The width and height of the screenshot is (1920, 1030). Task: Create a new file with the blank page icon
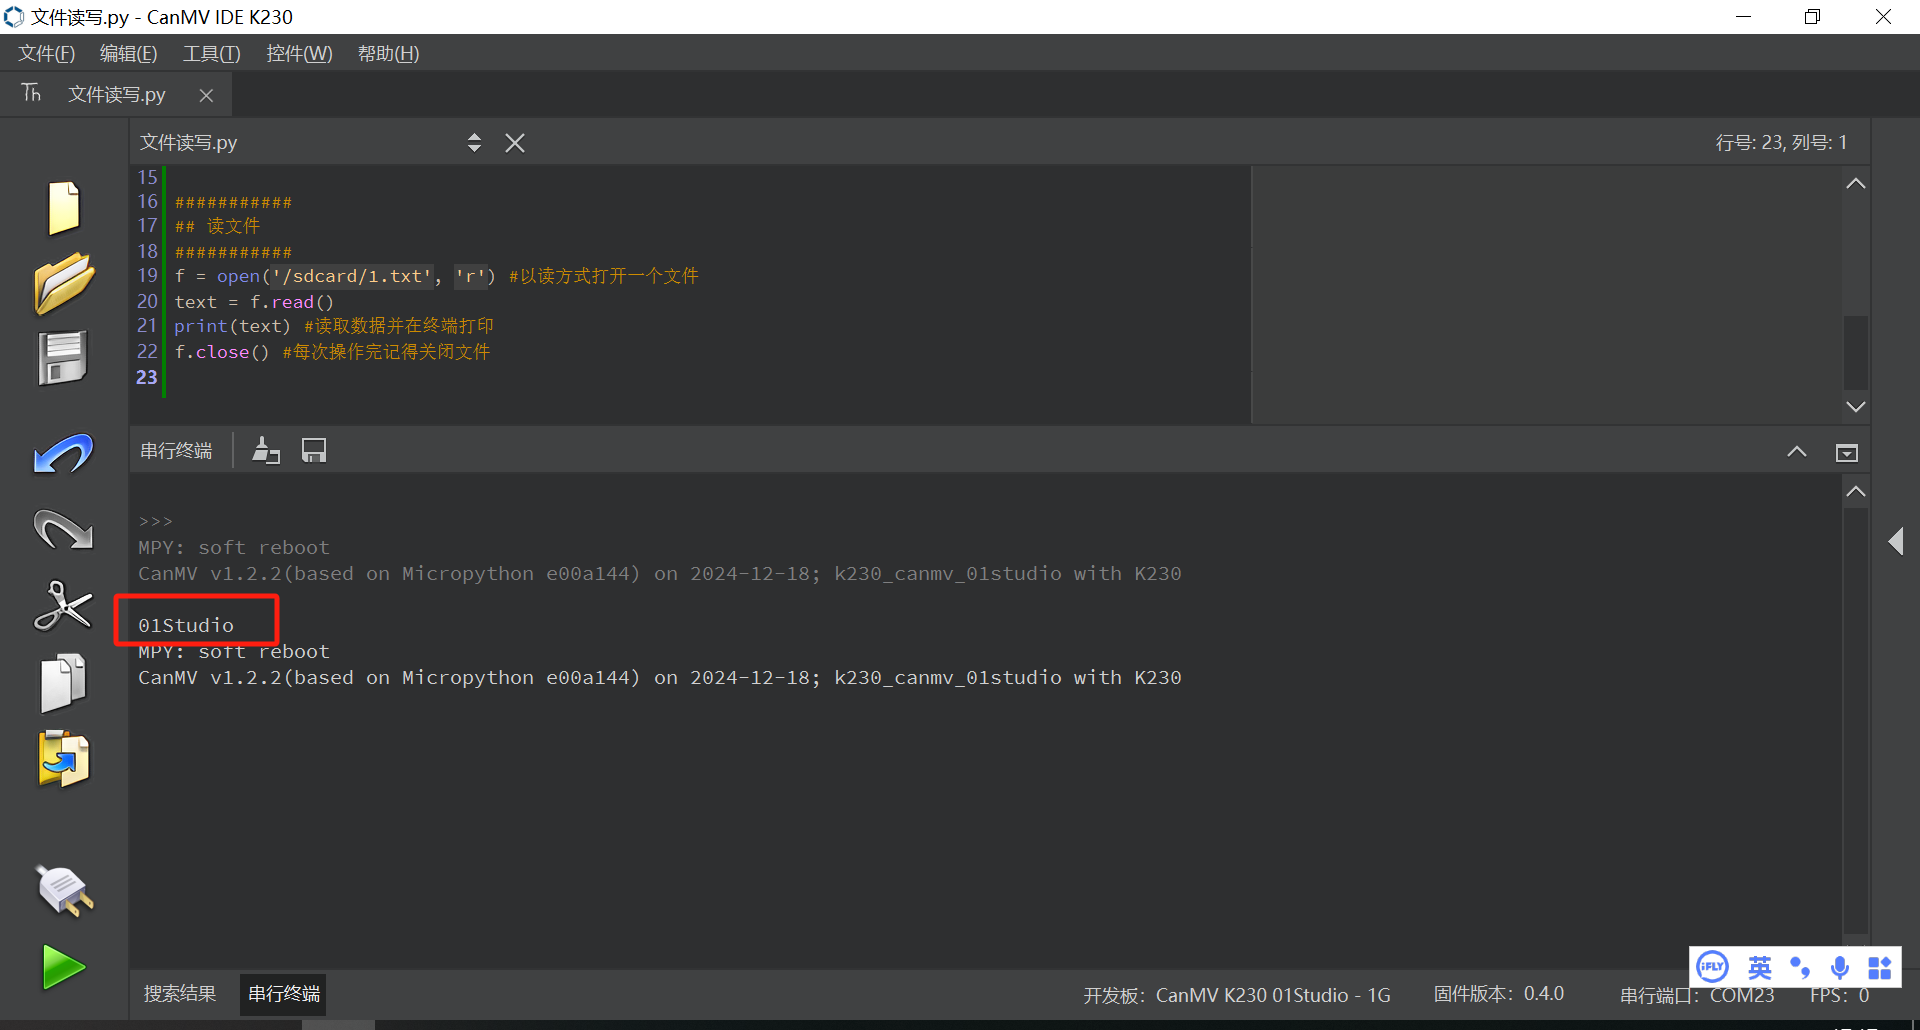pyautogui.click(x=64, y=208)
